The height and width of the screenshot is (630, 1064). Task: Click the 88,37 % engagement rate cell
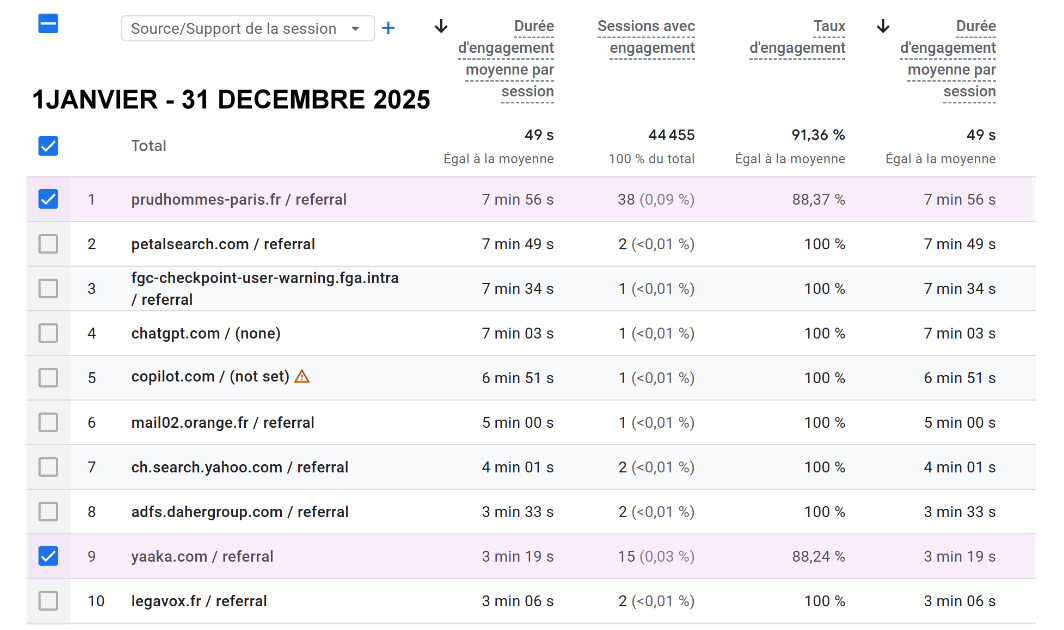[x=818, y=200]
